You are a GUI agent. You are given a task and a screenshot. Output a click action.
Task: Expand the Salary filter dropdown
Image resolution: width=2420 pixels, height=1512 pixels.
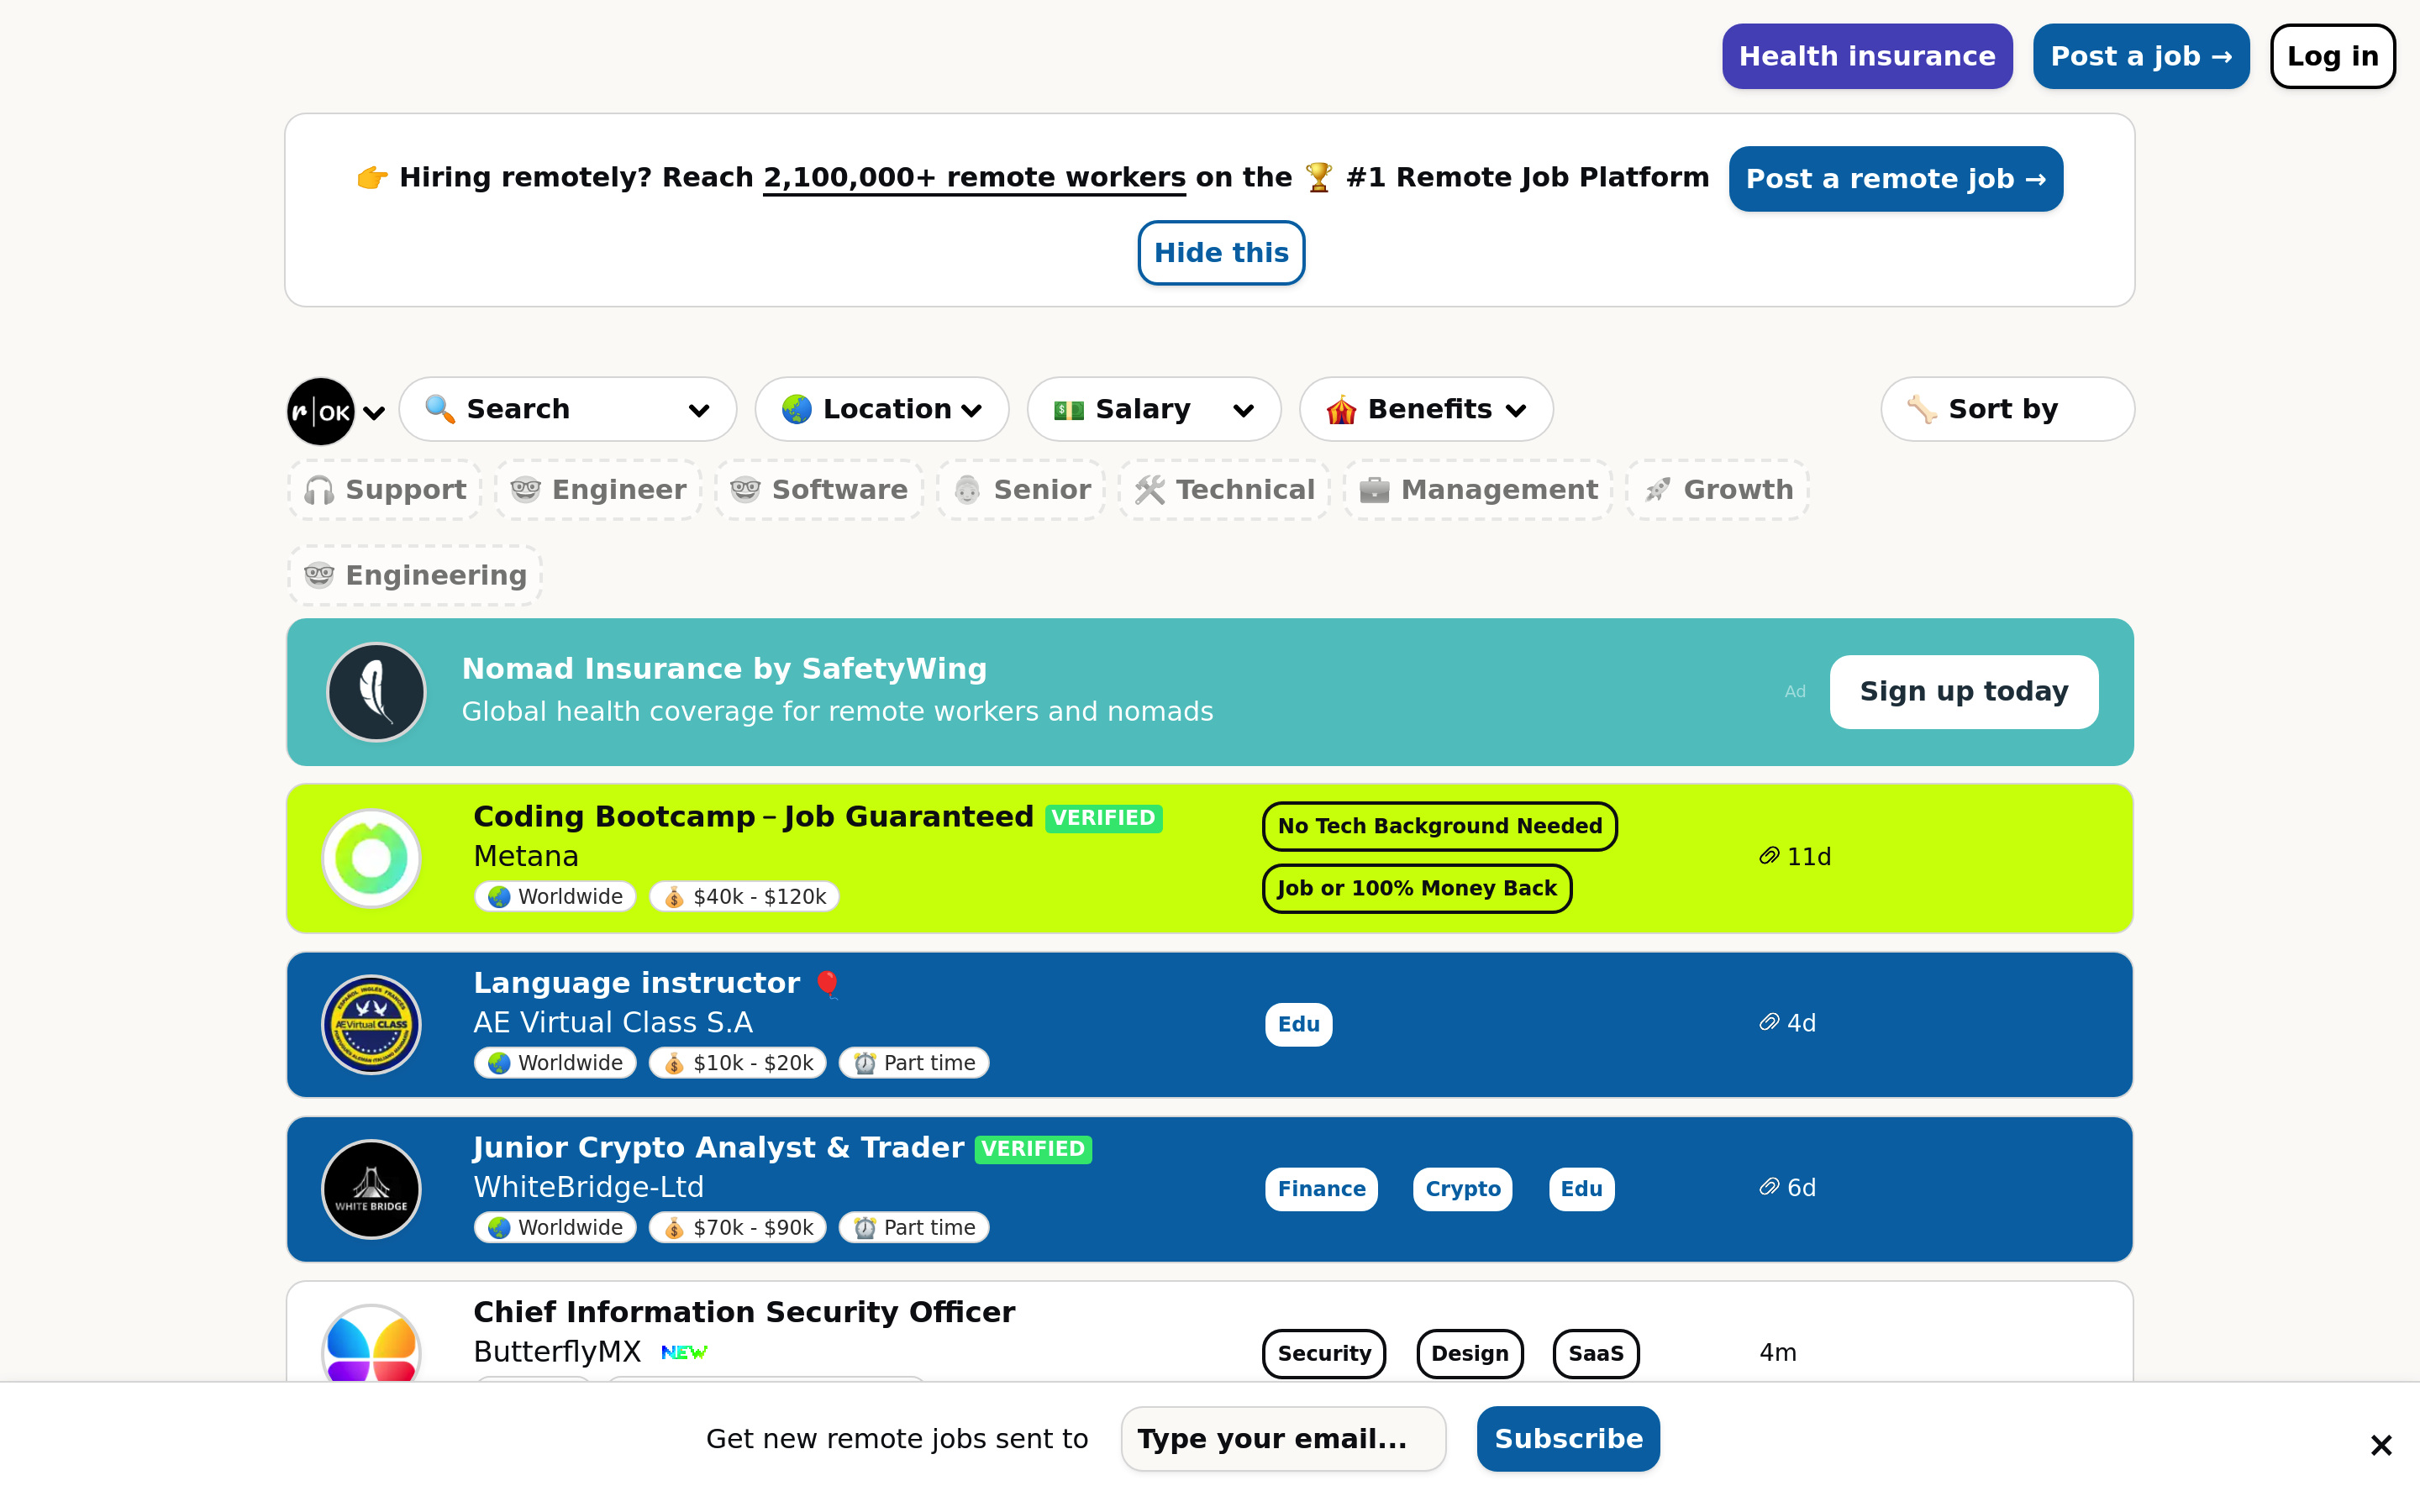click(1153, 409)
